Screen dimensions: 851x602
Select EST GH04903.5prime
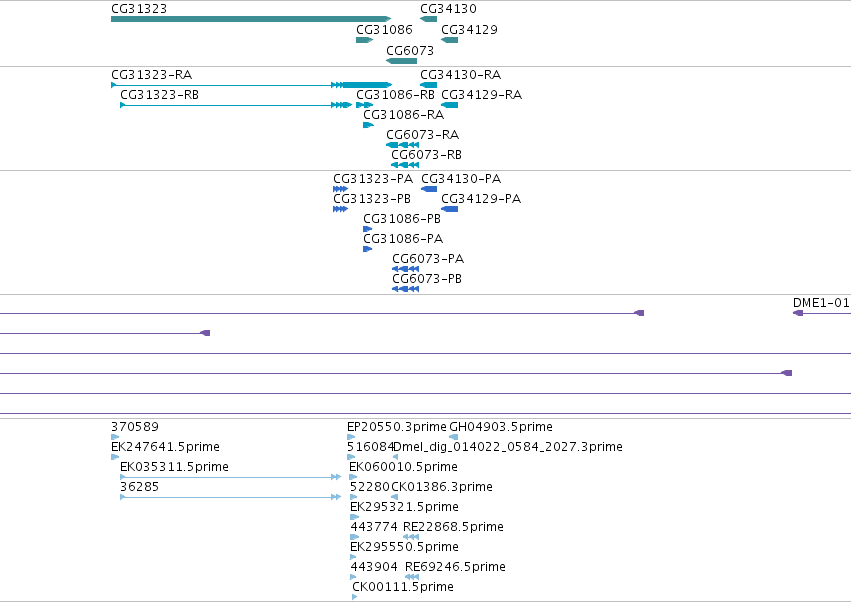coord(454,437)
